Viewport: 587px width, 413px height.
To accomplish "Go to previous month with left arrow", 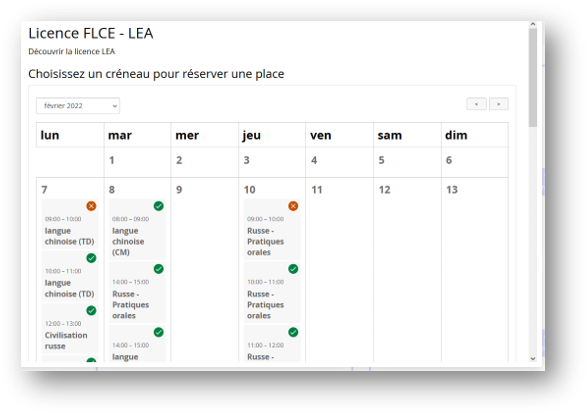I will pyautogui.click(x=476, y=104).
